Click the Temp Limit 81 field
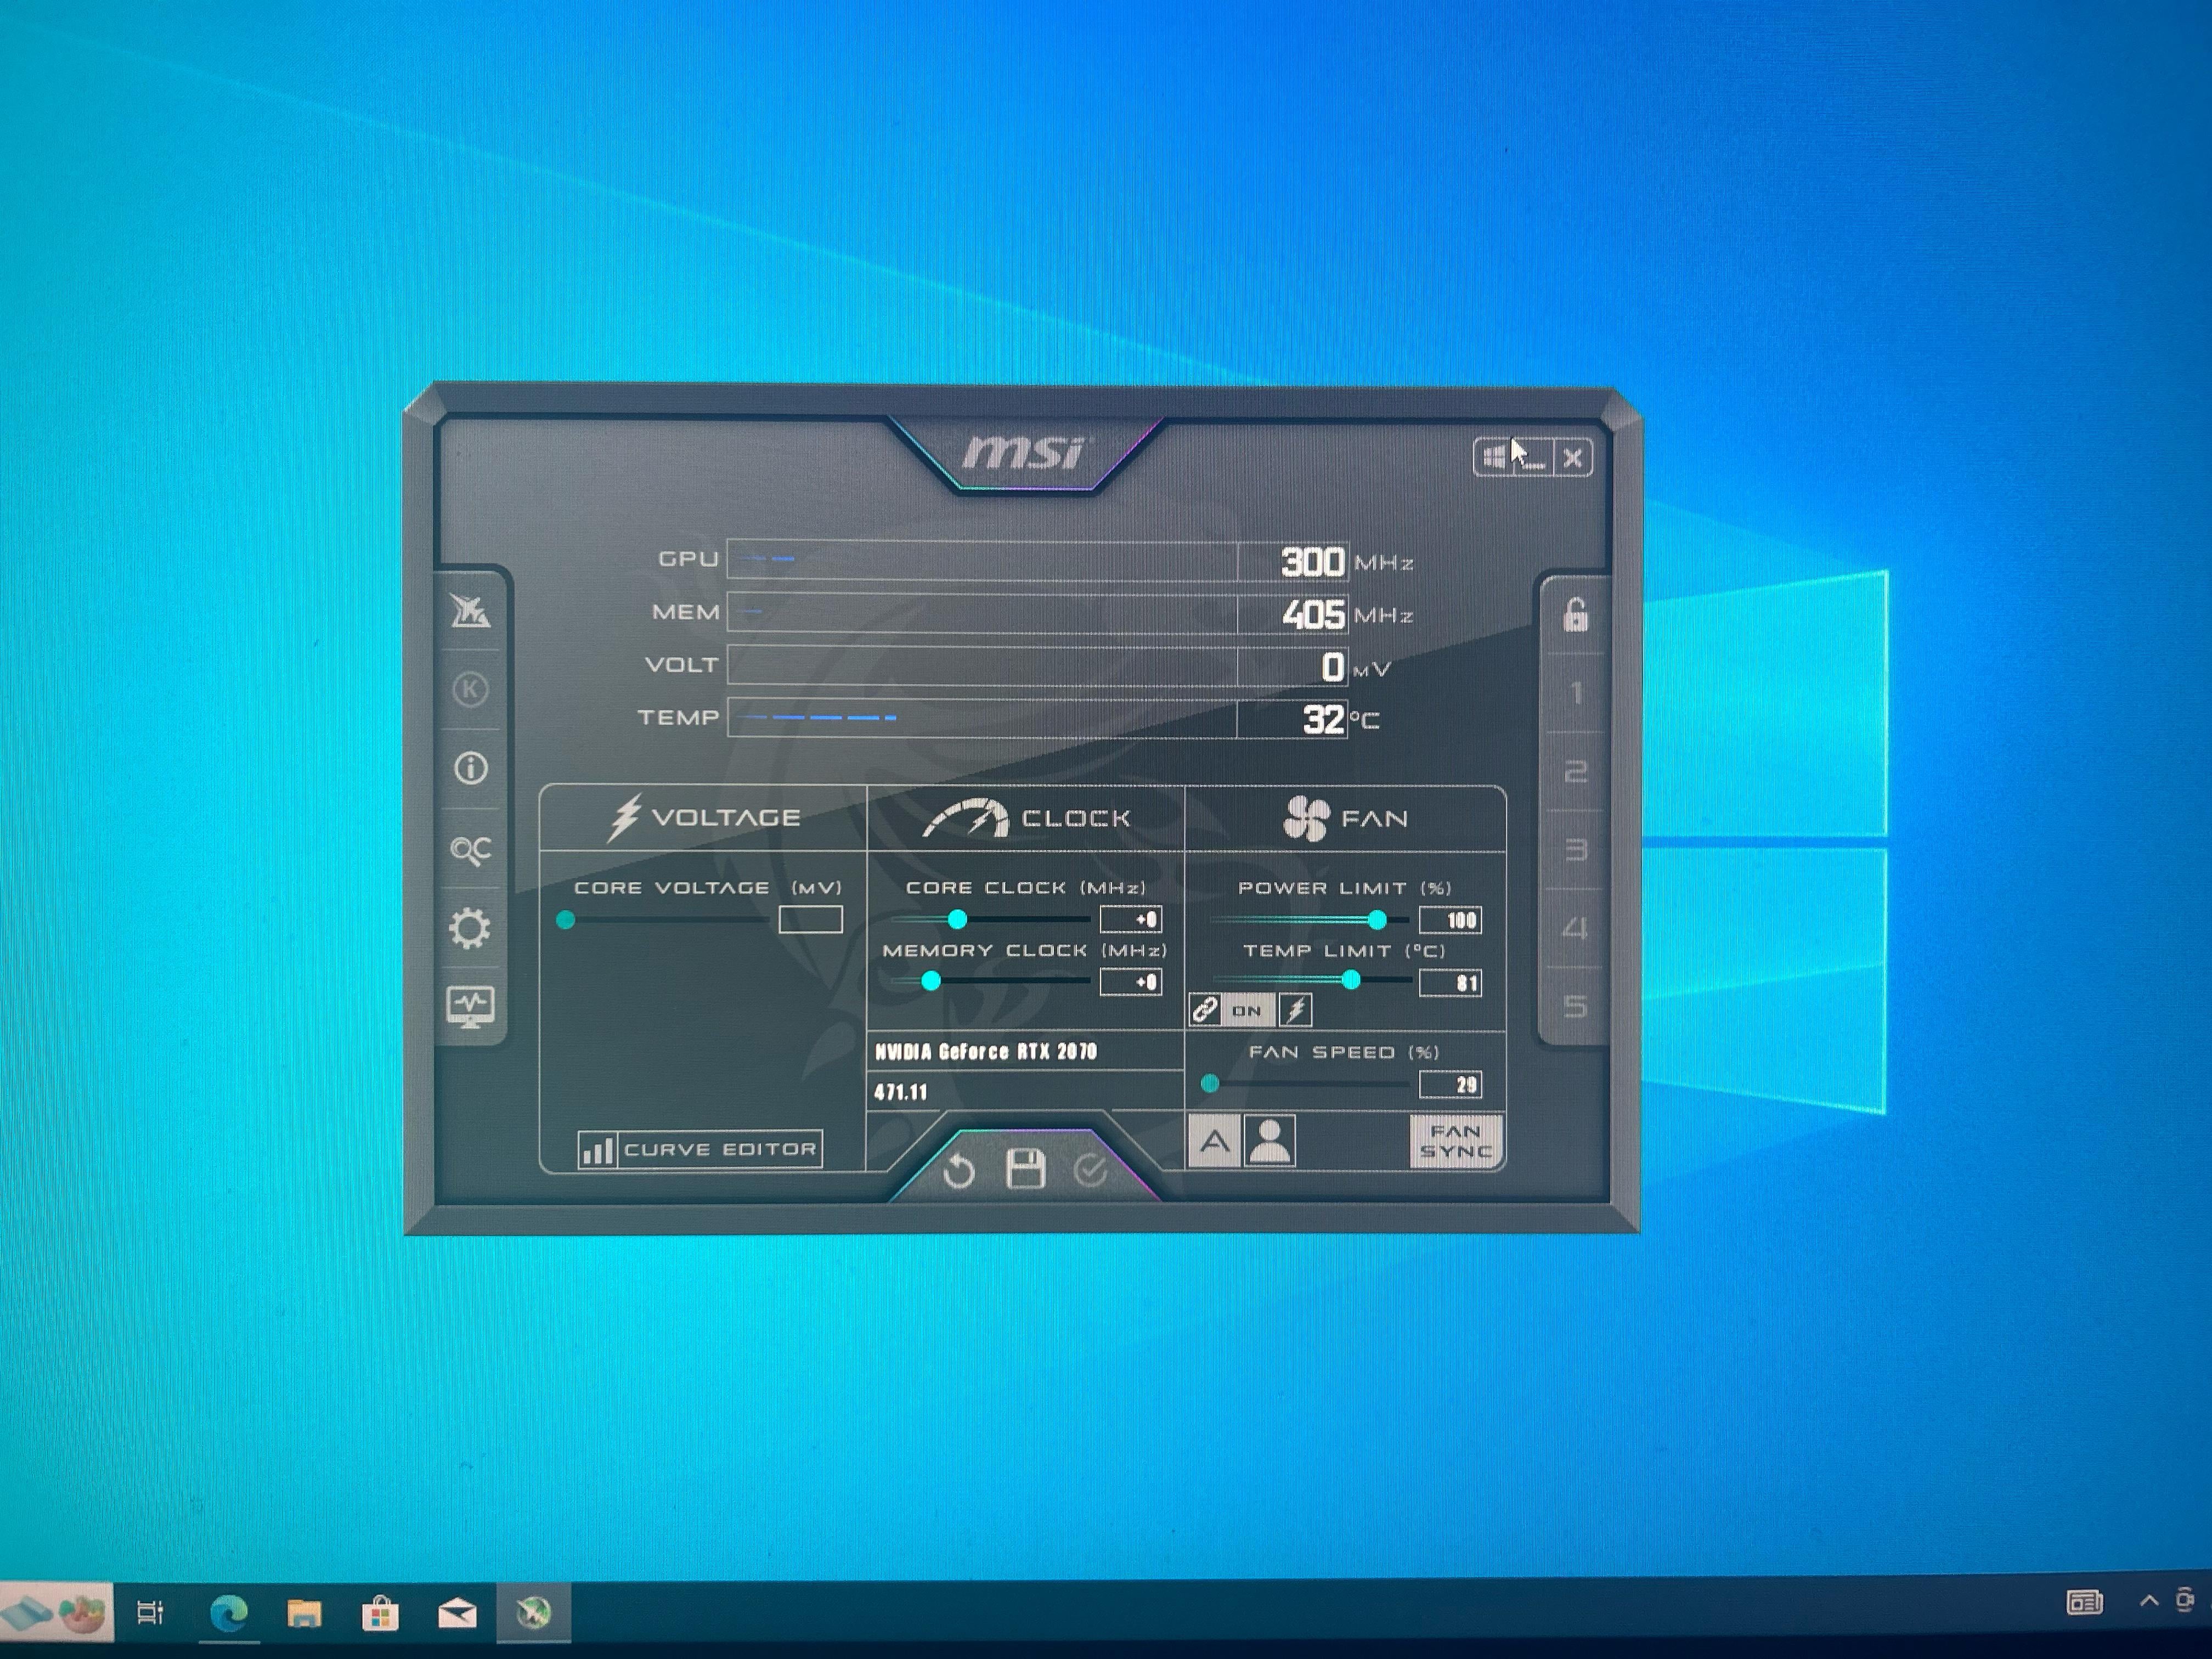Viewport: 2212px width, 1659px height. (x=1450, y=983)
